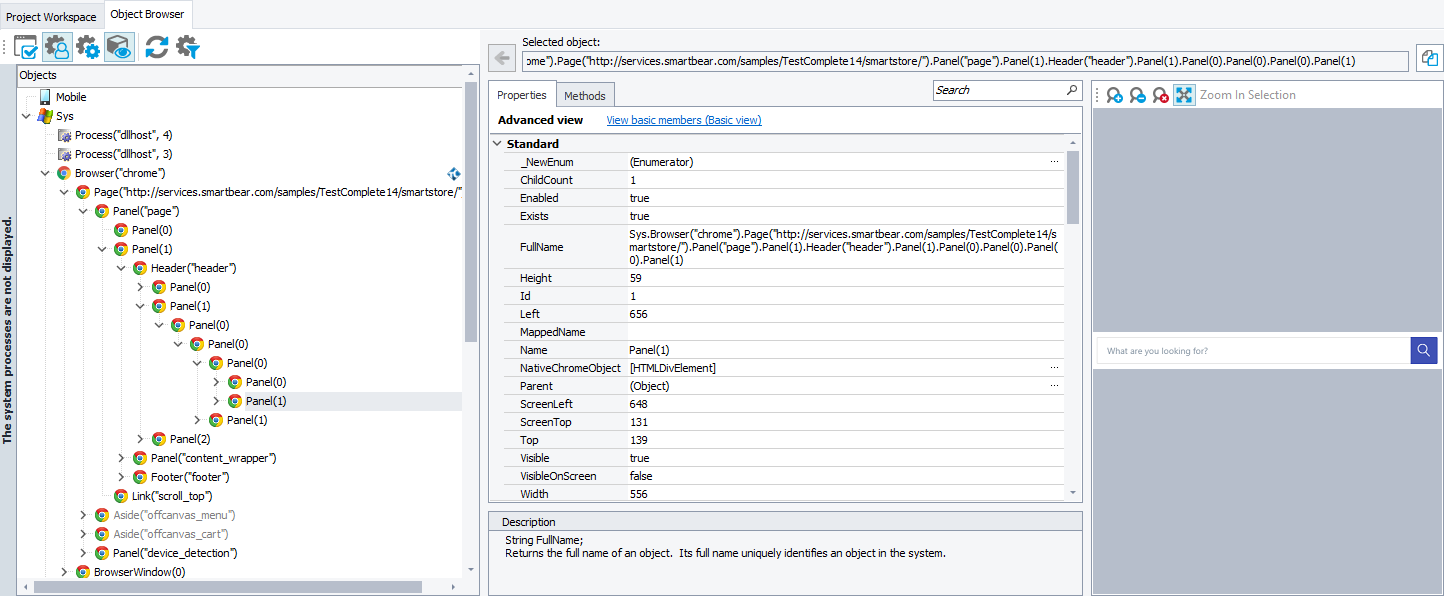
Task: Collapse the Header("header") tree node
Action: pos(121,267)
